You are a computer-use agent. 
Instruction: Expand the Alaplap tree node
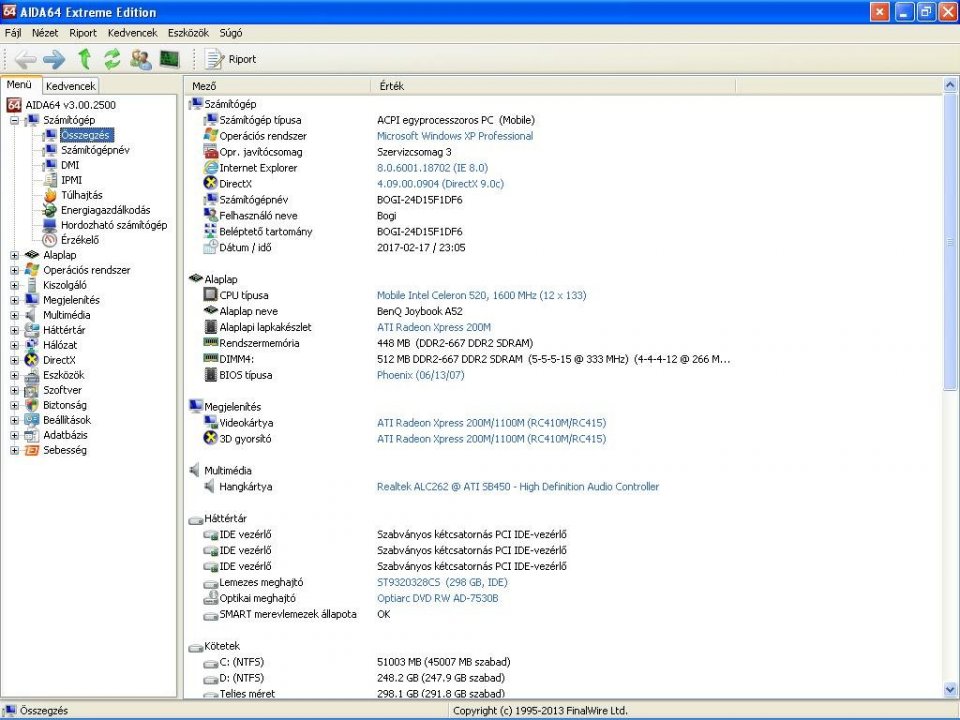coord(15,255)
